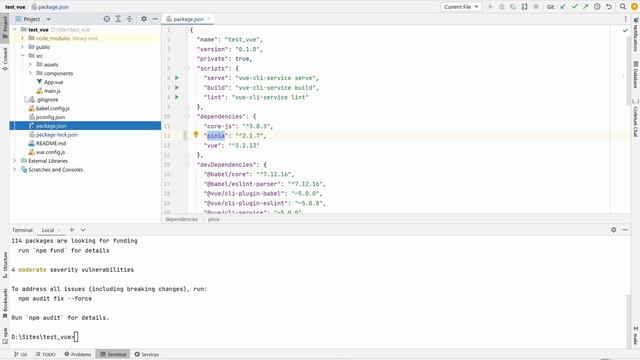Click test_vue breadcrumb in navigation bar

(15, 7)
